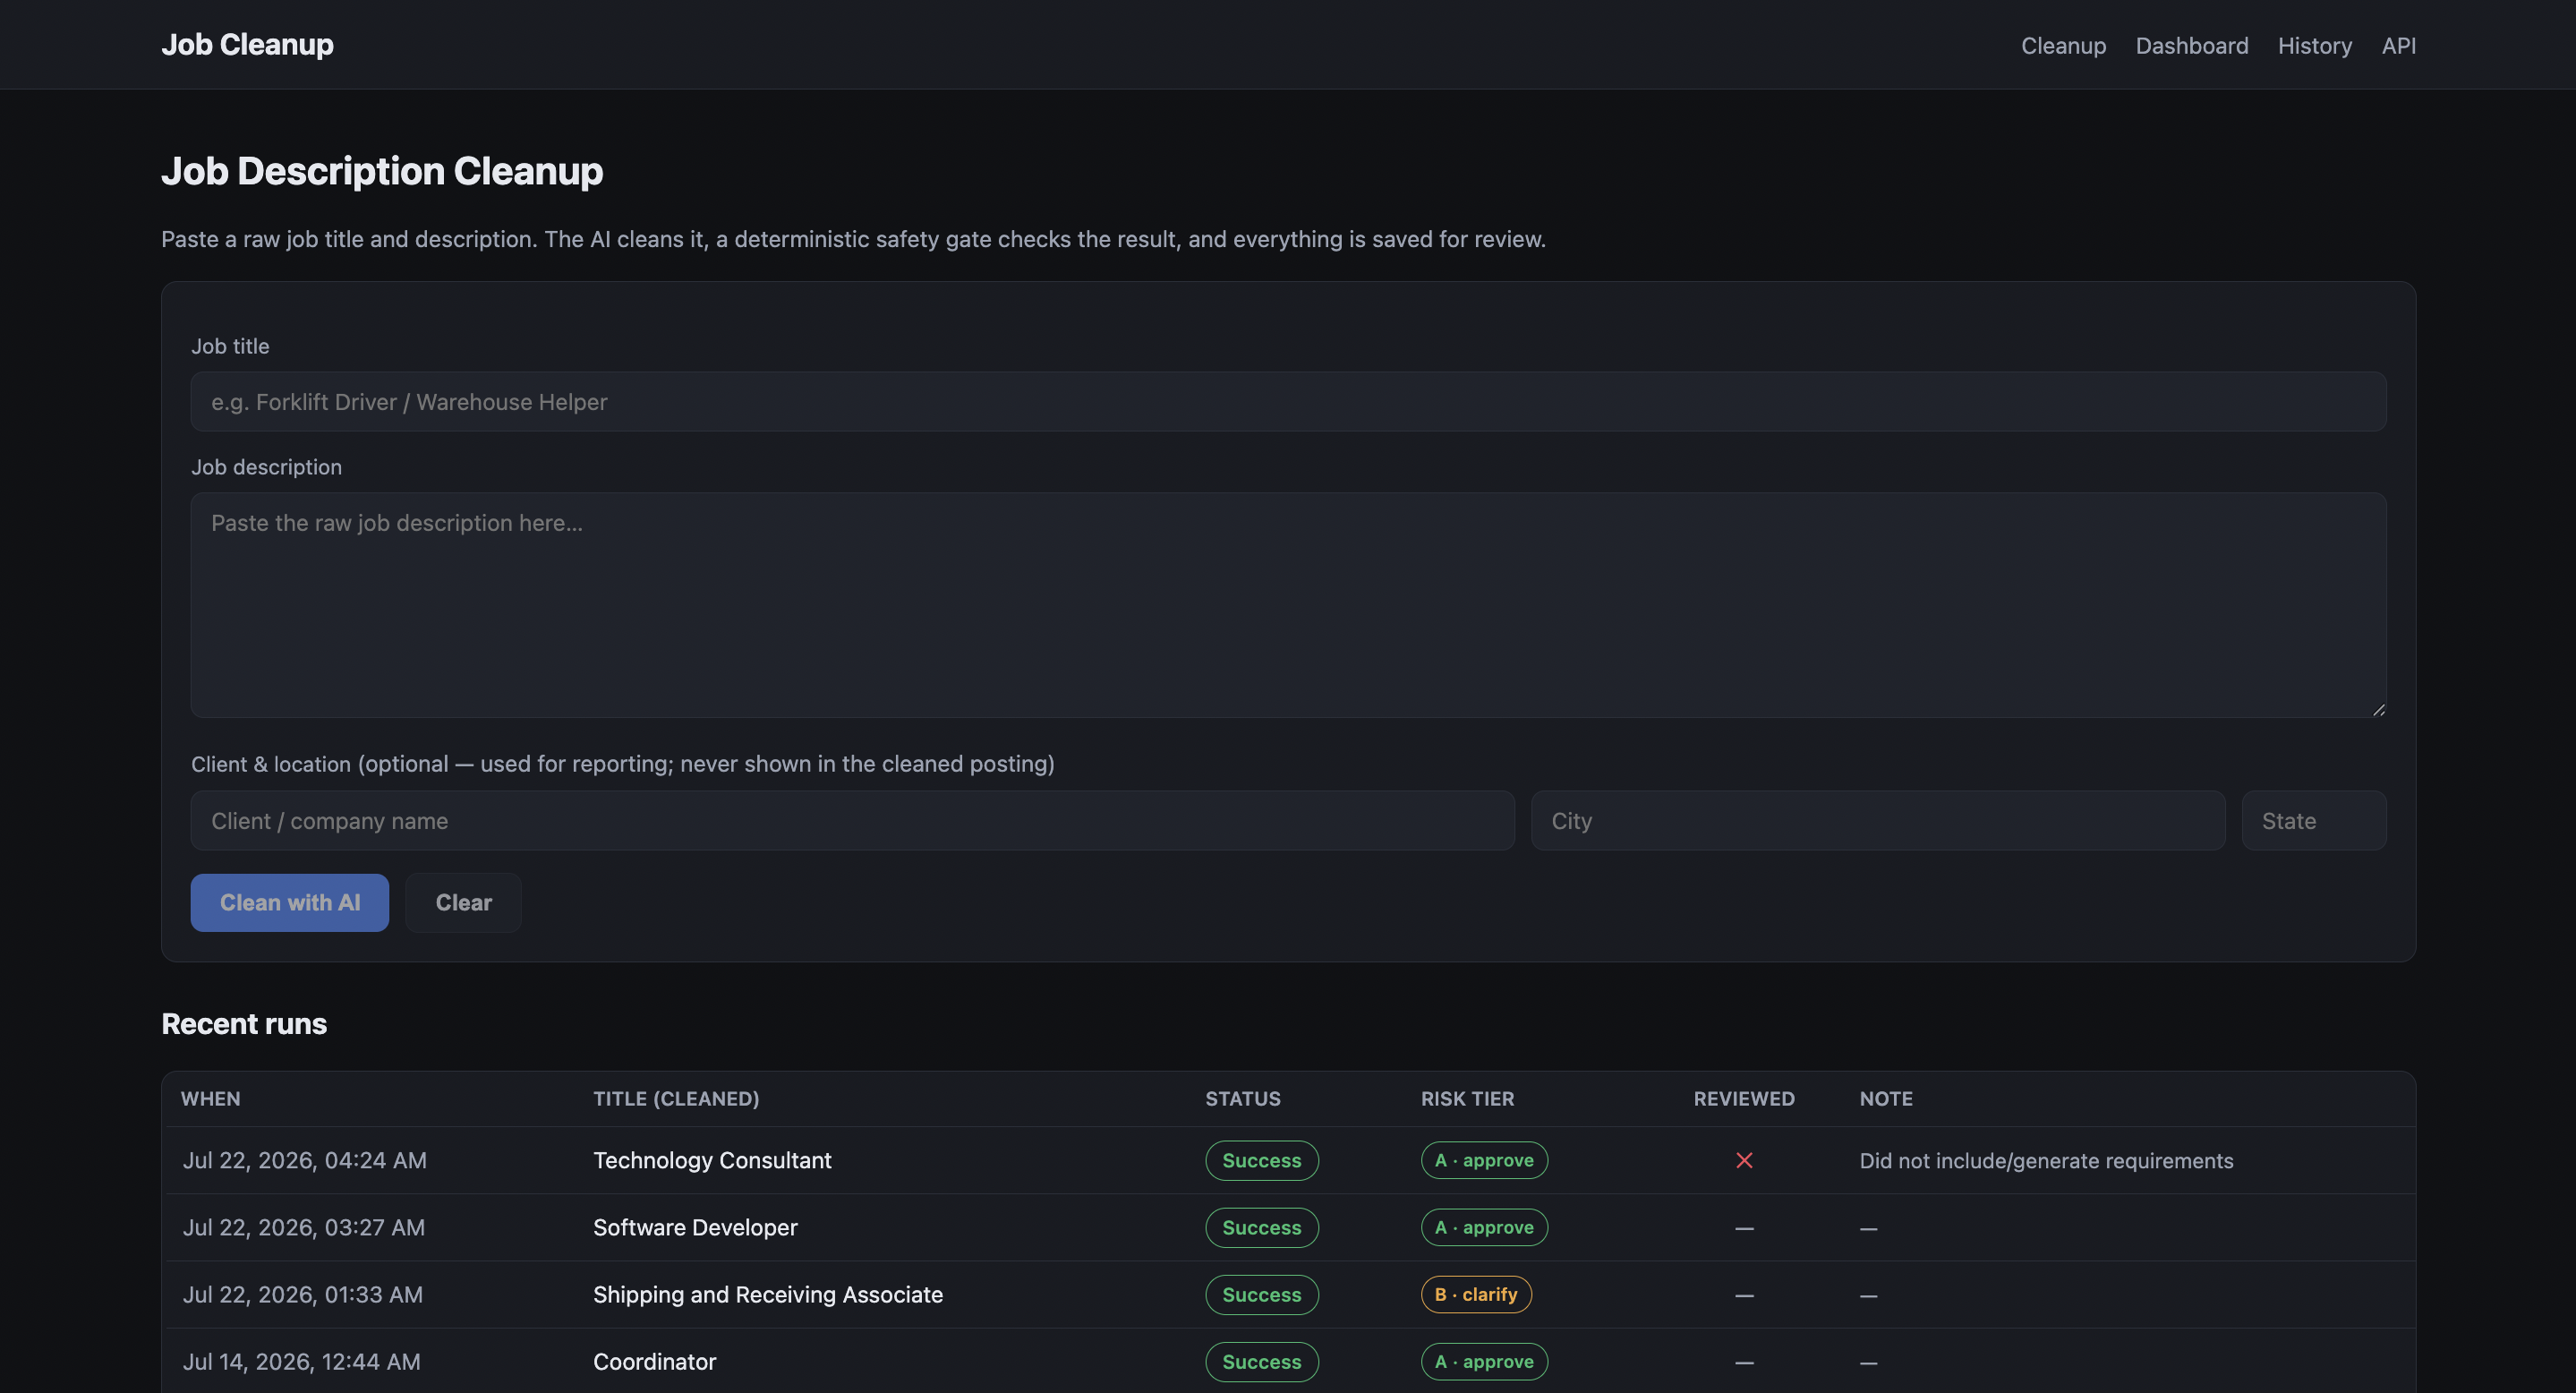This screenshot has width=2576, height=1393.
Task: Click the Clear button
Action: click(x=463, y=903)
